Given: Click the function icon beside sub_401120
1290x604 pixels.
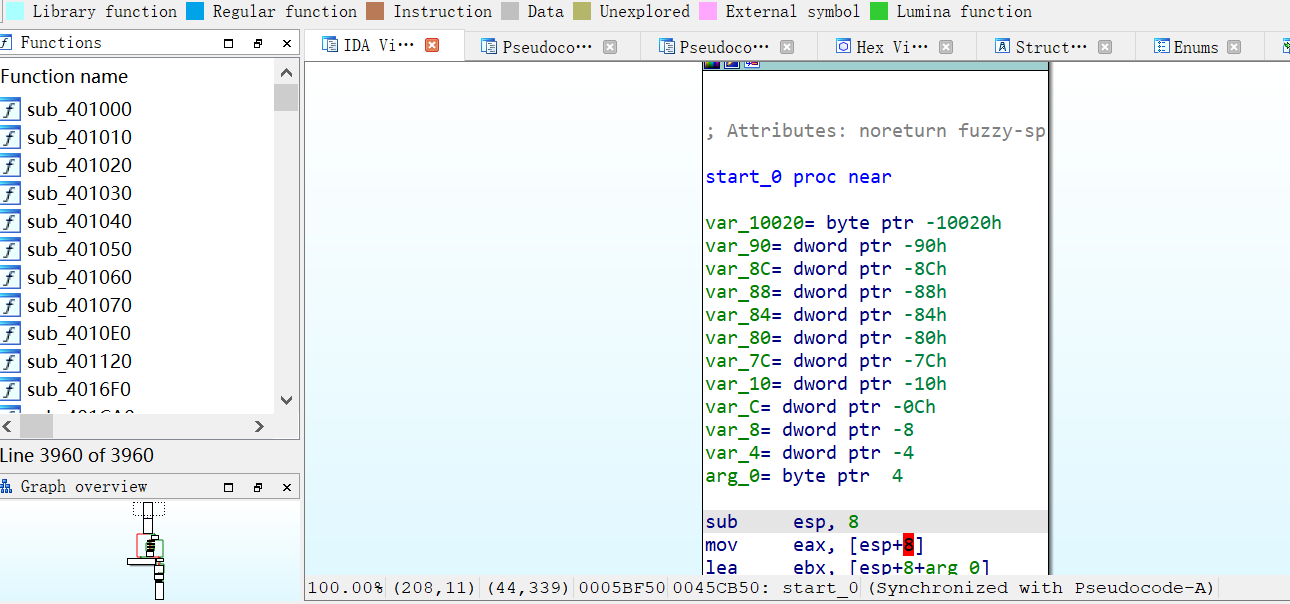Looking at the screenshot, I should [x=10, y=362].
